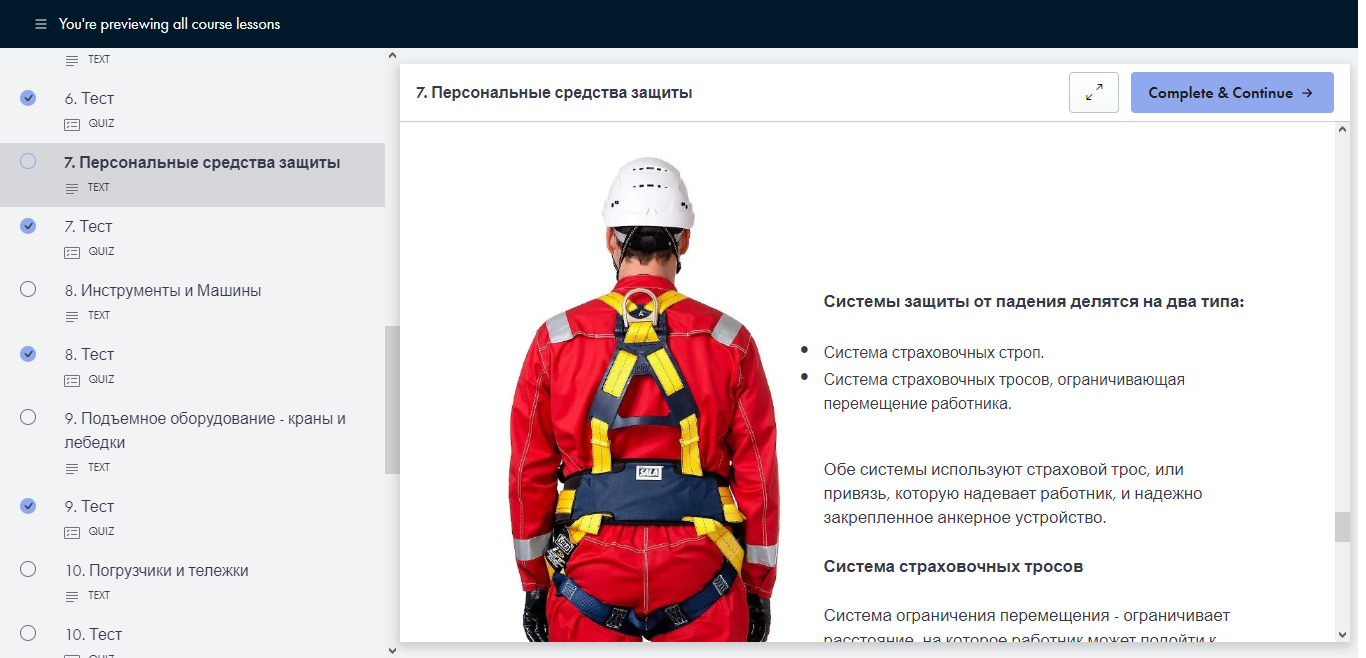This screenshot has width=1366, height=658.
Task: Click You're previewing all course lessons text
Action: 170,24
